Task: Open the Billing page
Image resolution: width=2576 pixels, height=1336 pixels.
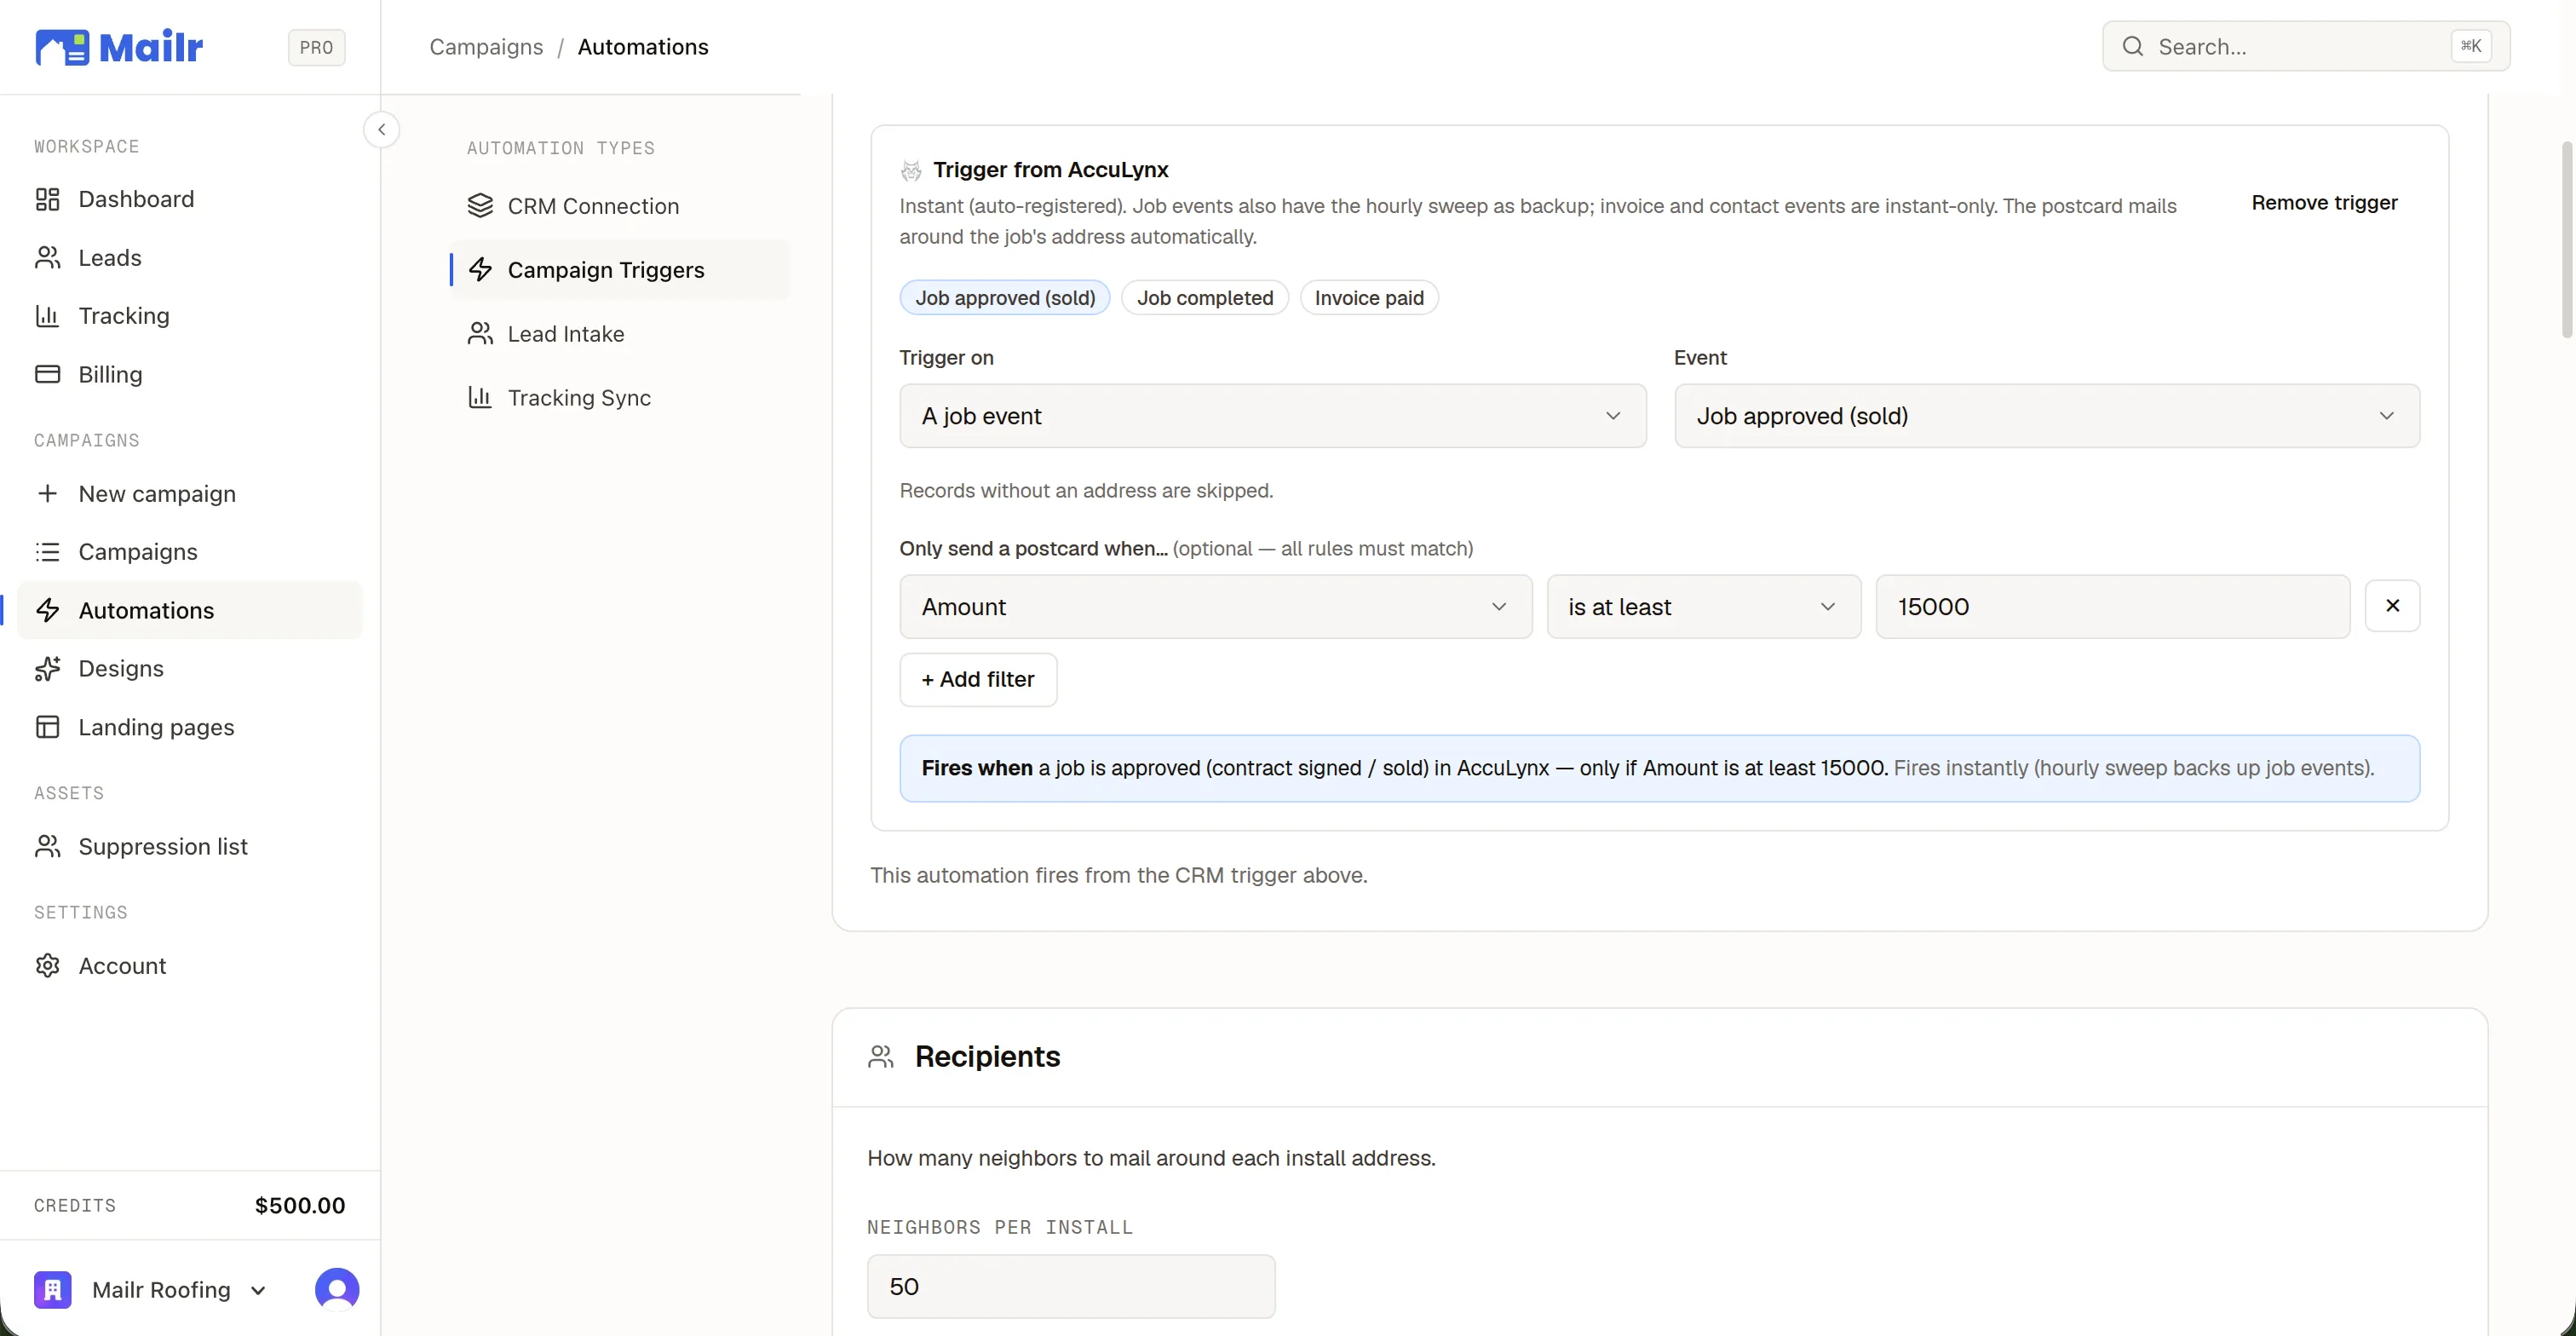Action: coord(190,374)
